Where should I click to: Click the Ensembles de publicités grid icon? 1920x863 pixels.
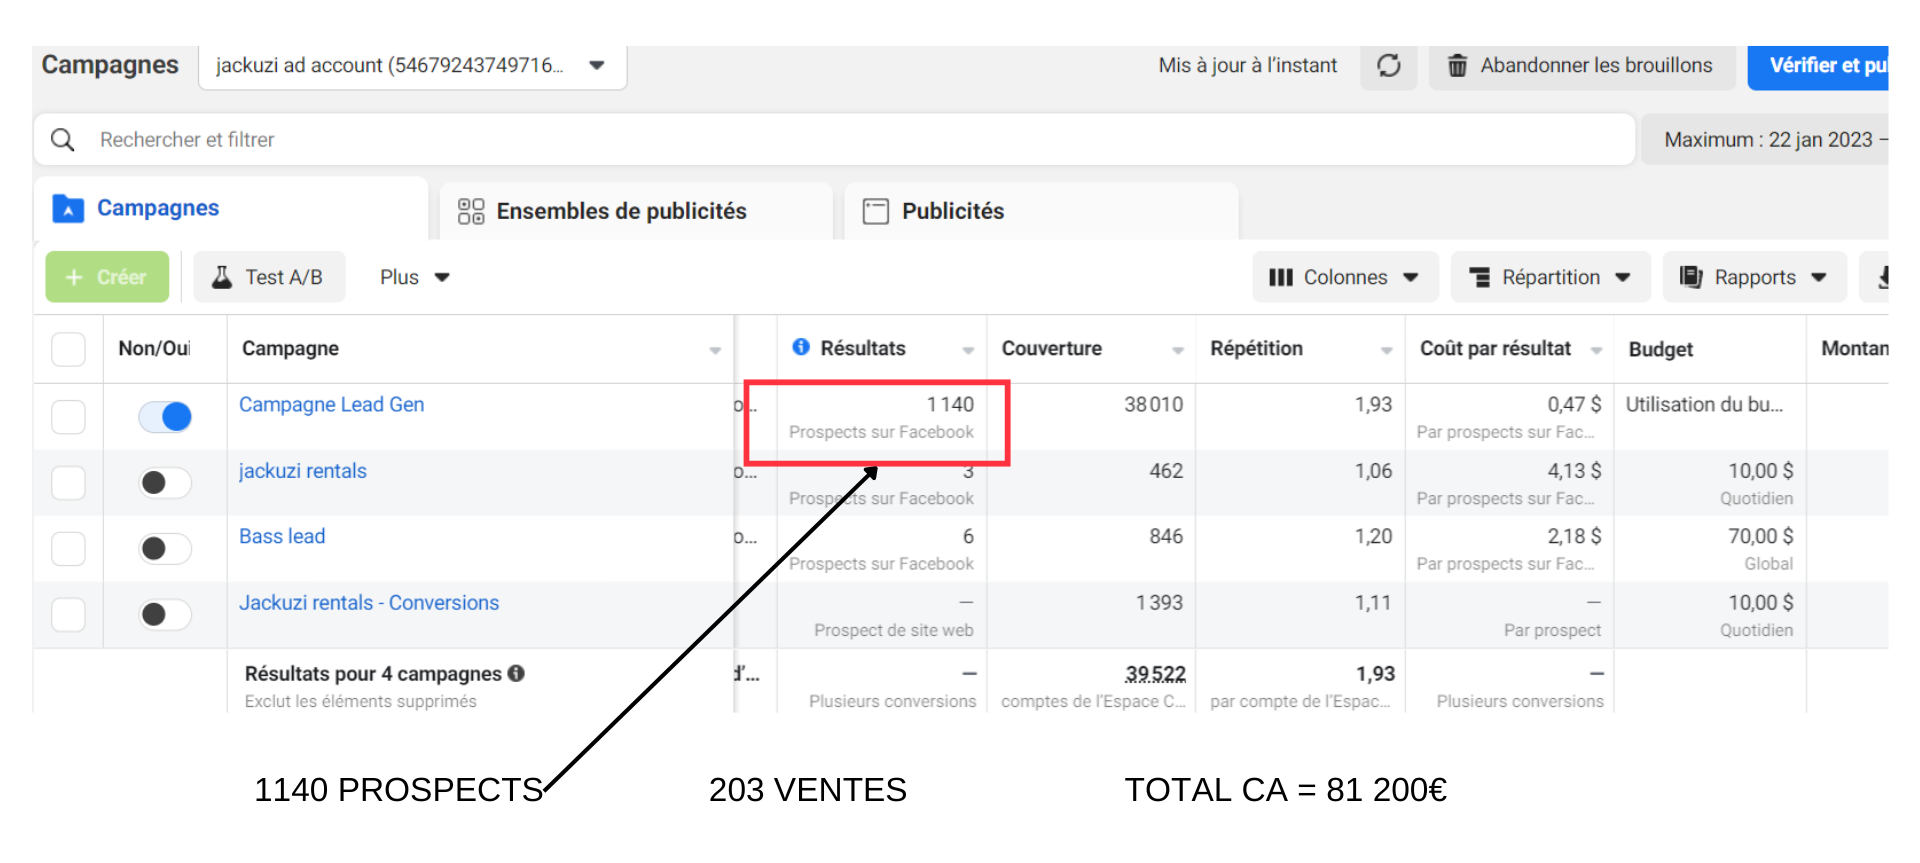471,211
